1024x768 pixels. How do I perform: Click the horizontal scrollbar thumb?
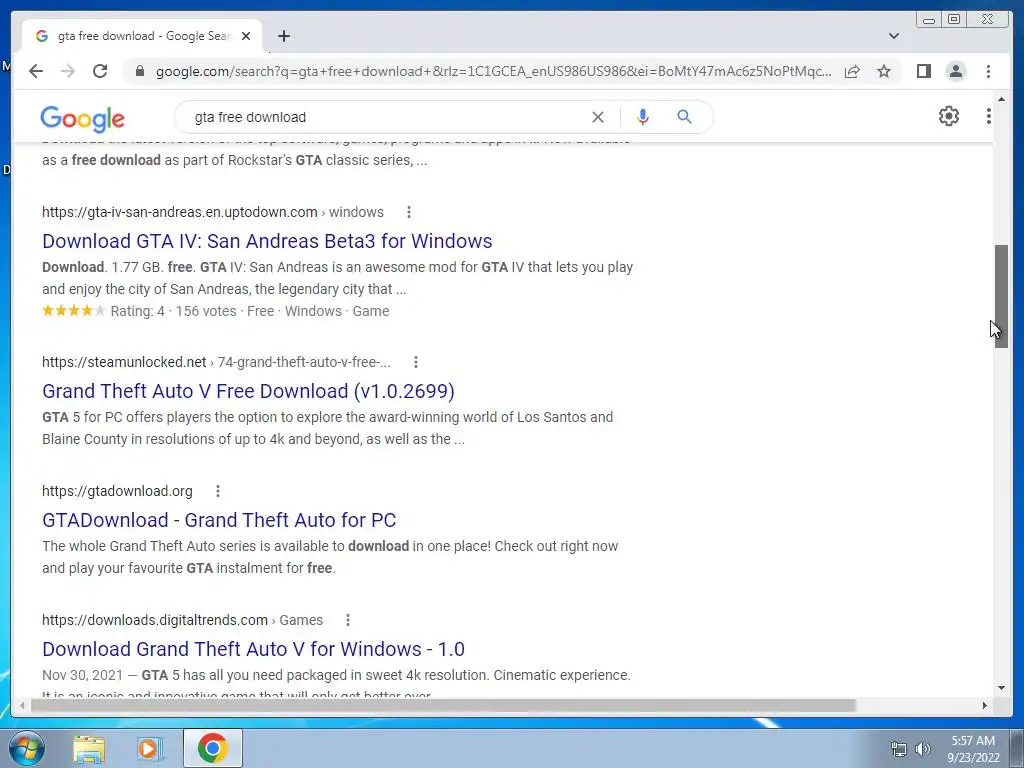(x=443, y=705)
